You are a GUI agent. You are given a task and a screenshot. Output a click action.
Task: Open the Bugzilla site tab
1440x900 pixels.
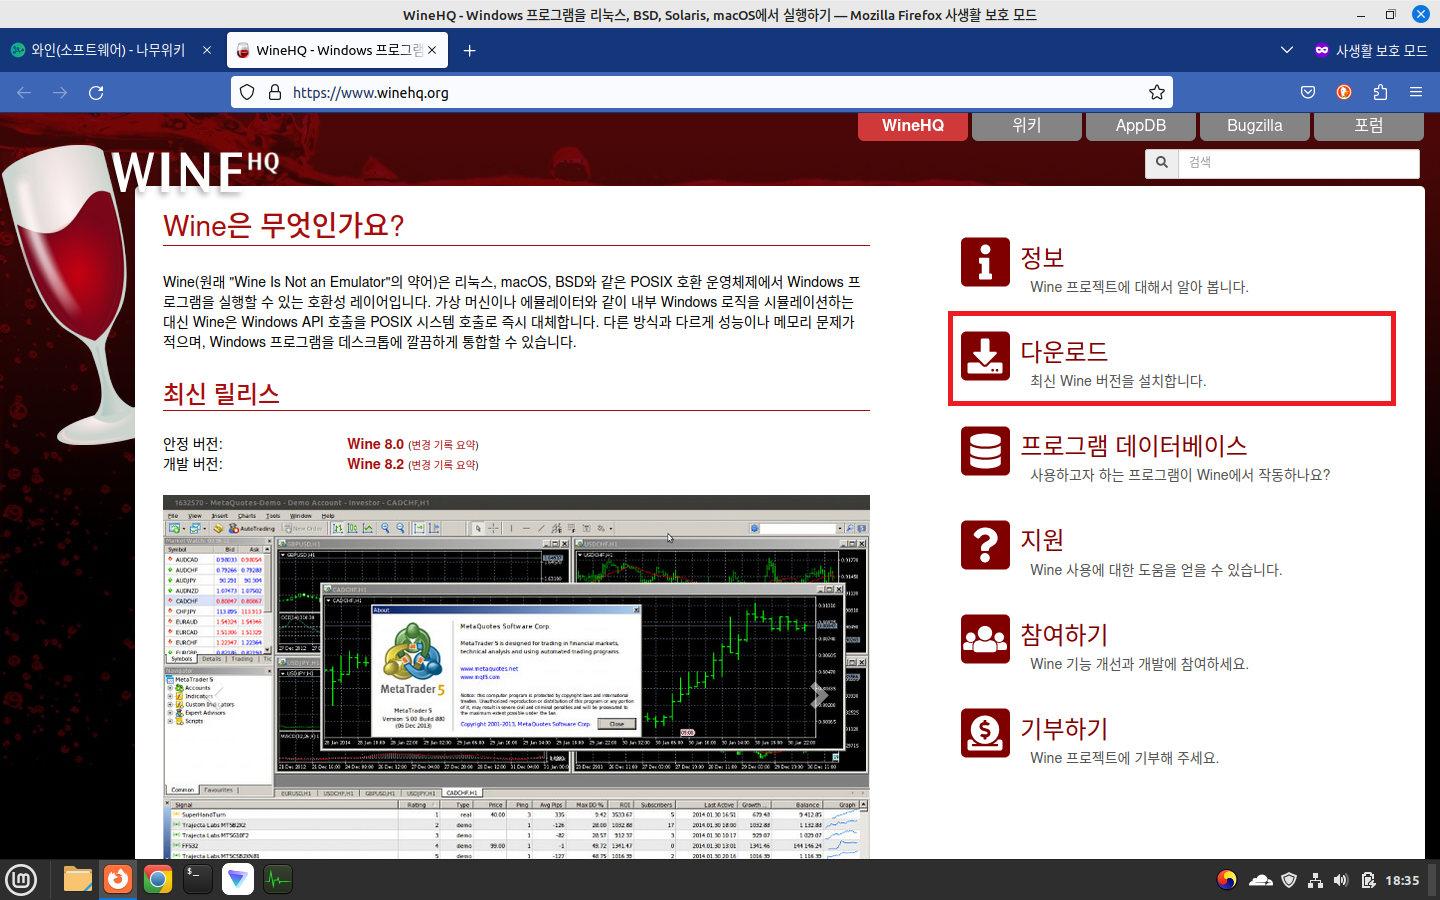[x=1255, y=126]
